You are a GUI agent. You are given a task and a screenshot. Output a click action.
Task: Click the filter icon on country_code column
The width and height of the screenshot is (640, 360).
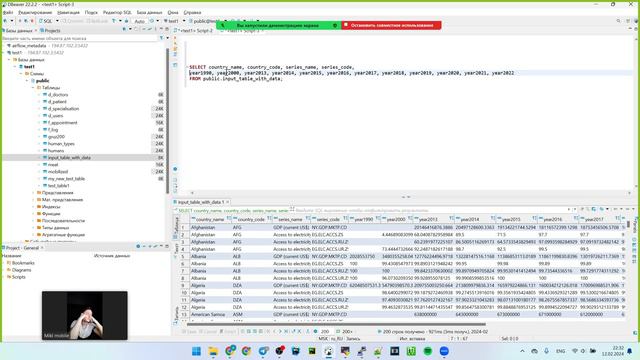point(269,219)
